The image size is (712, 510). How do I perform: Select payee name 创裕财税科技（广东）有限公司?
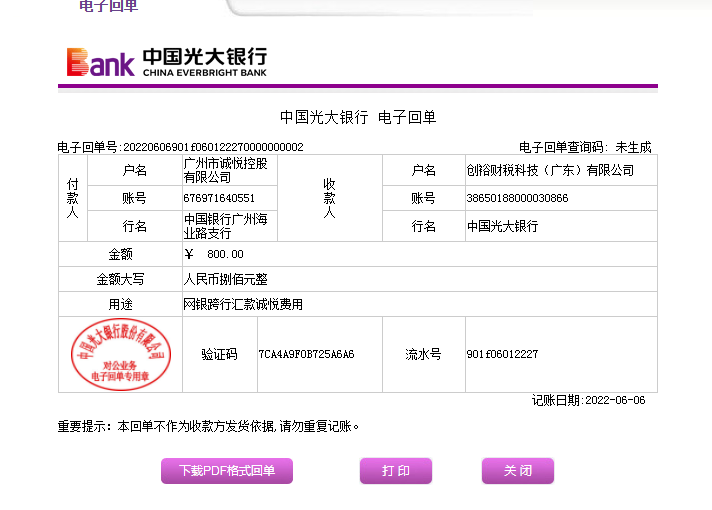(550, 170)
